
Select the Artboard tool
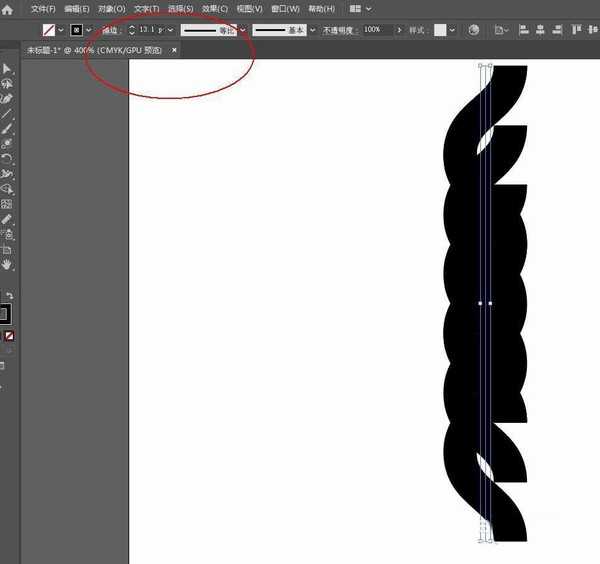pyautogui.click(x=6, y=250)
